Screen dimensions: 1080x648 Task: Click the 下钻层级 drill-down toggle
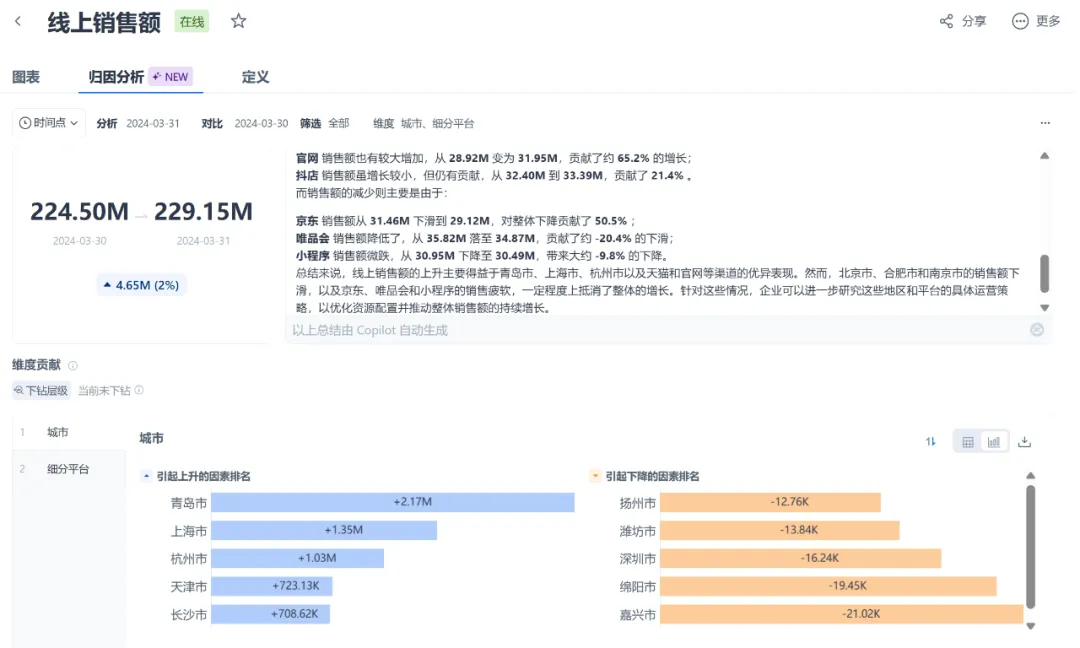[40, 390]
